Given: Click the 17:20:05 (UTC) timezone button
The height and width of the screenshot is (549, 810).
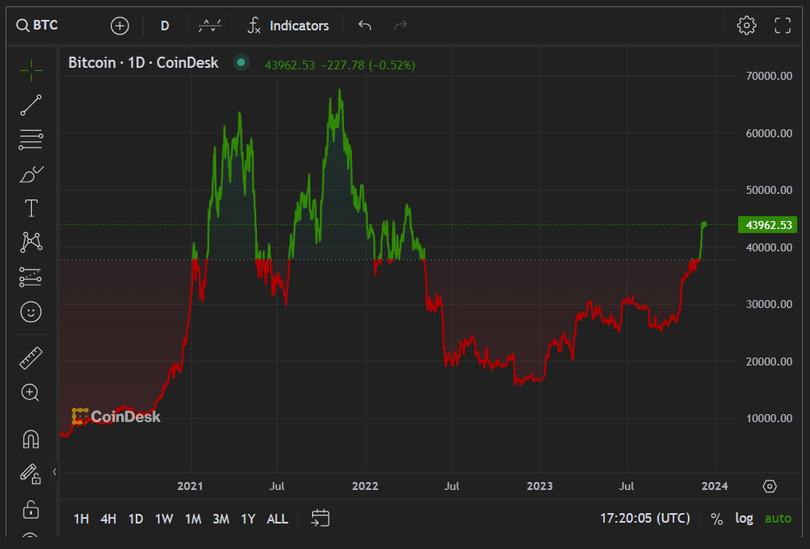Looking at the screenshot, I should [x=644, y=518].
